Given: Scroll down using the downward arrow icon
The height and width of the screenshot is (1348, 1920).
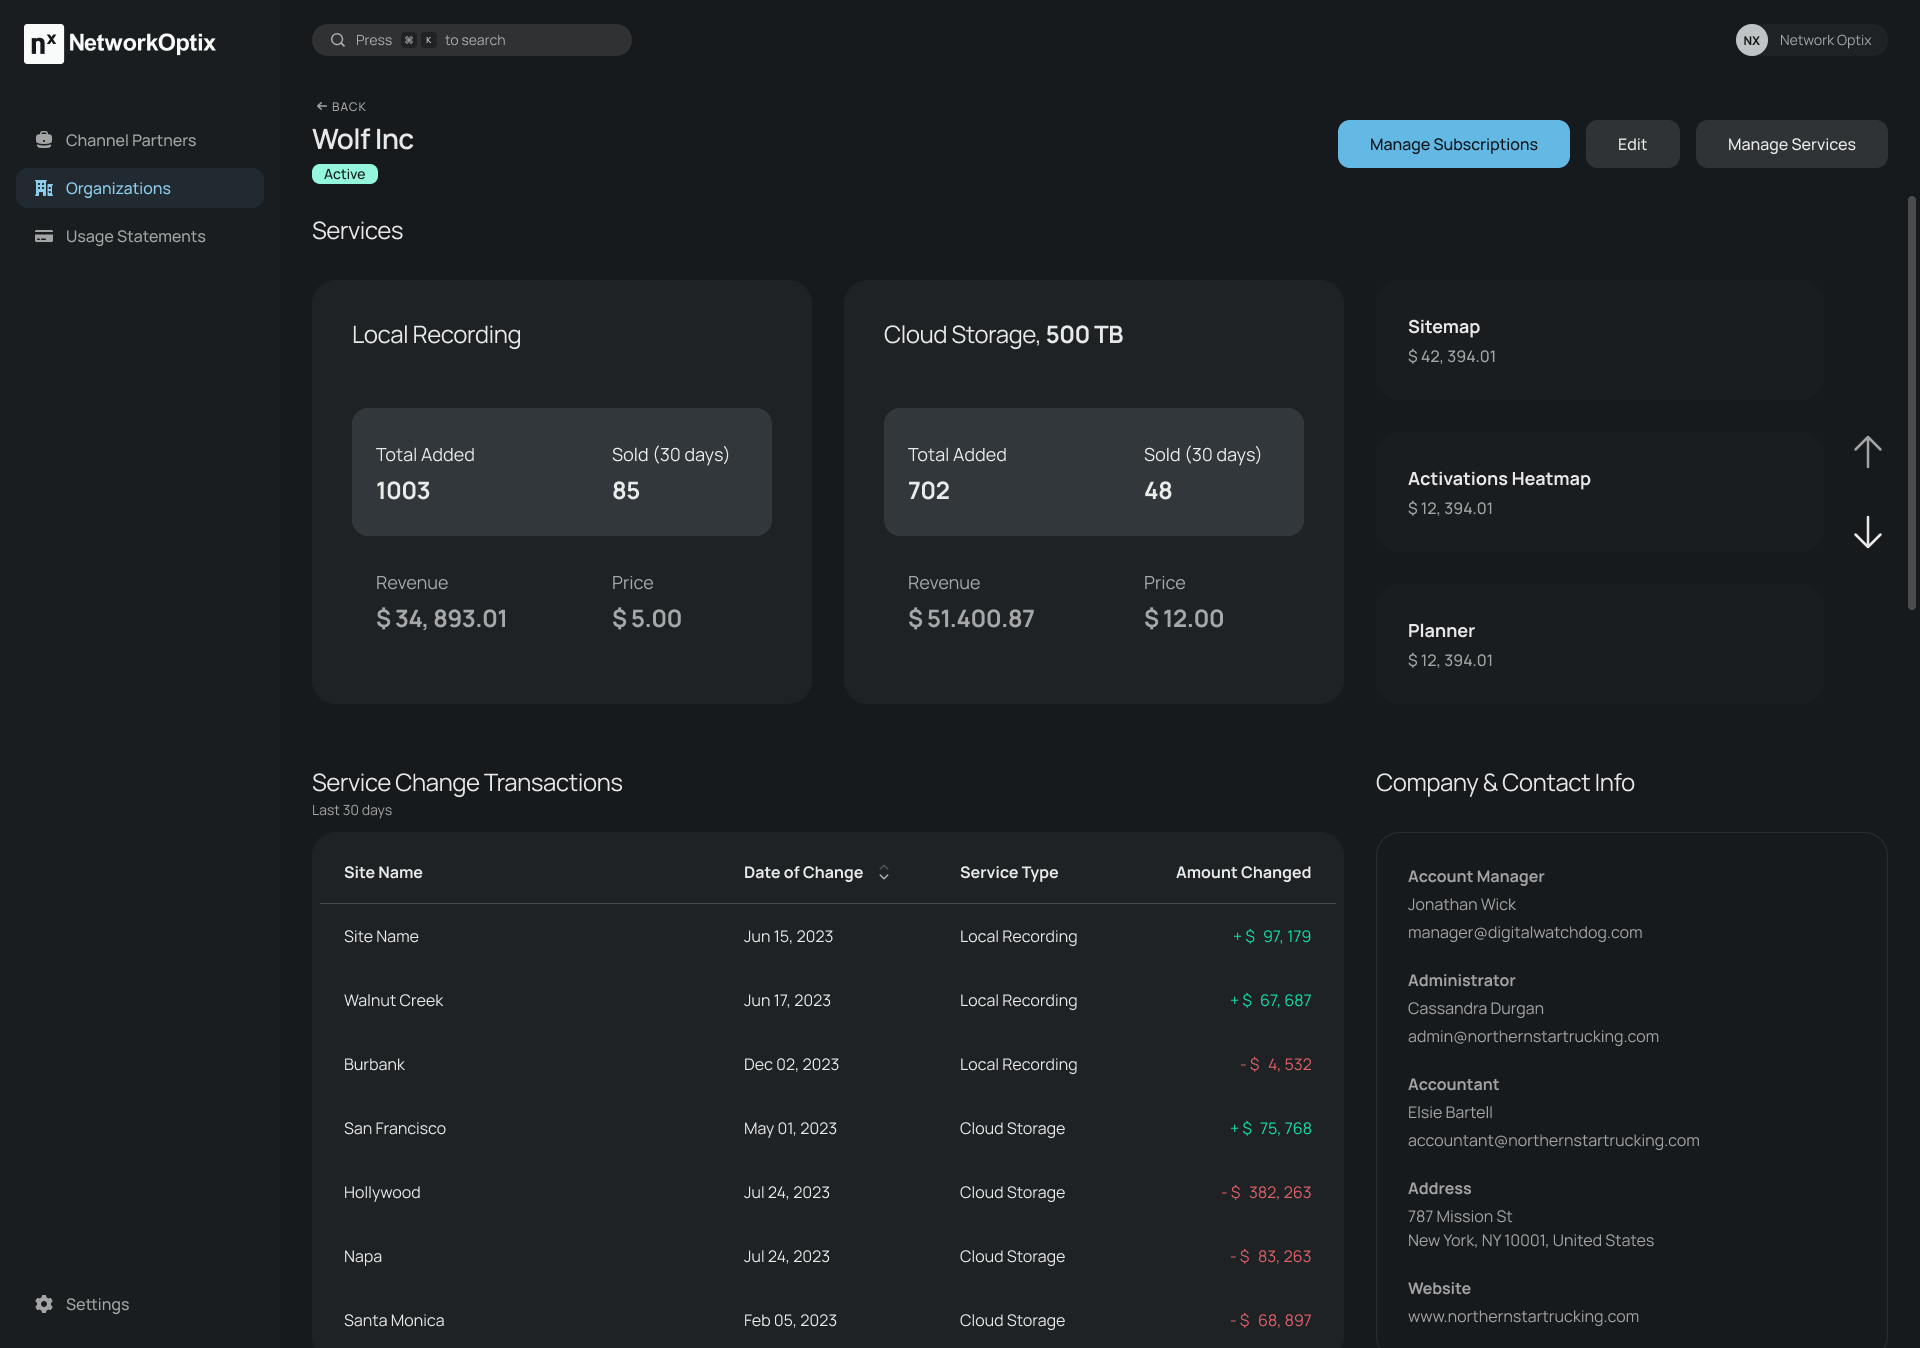Looking at the screenshot, I should click(x=1867, y=532).
